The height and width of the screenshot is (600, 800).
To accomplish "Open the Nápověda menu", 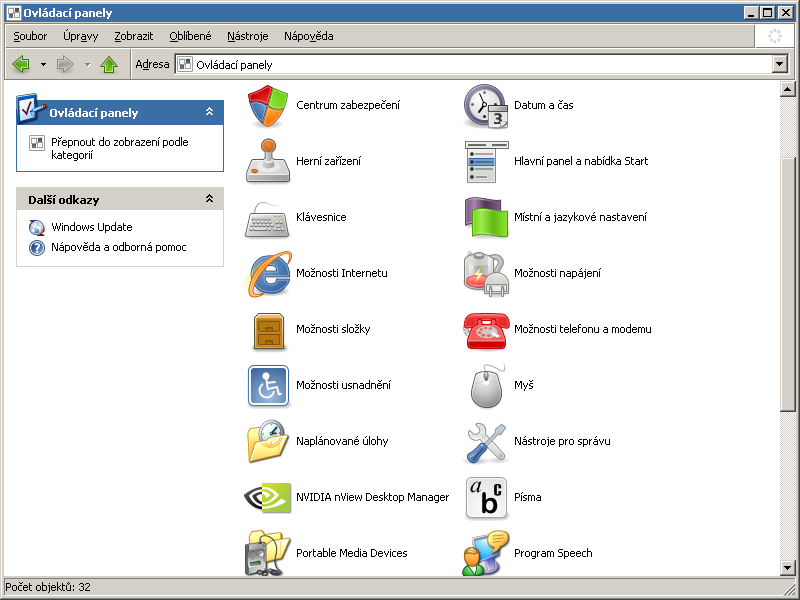I will pyautogui.click(x=309, y=36).
